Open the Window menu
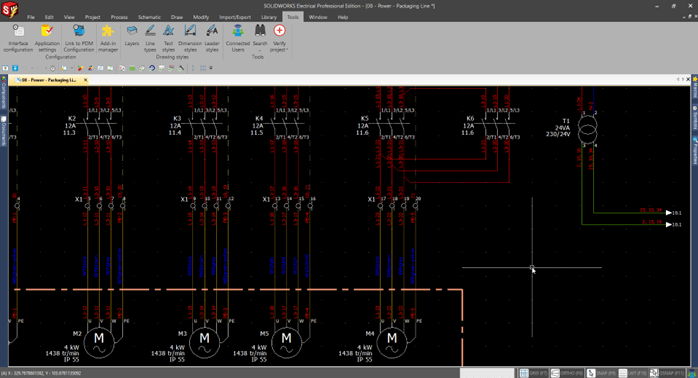The height and width of the screenshot is (378, 698). 318,17
